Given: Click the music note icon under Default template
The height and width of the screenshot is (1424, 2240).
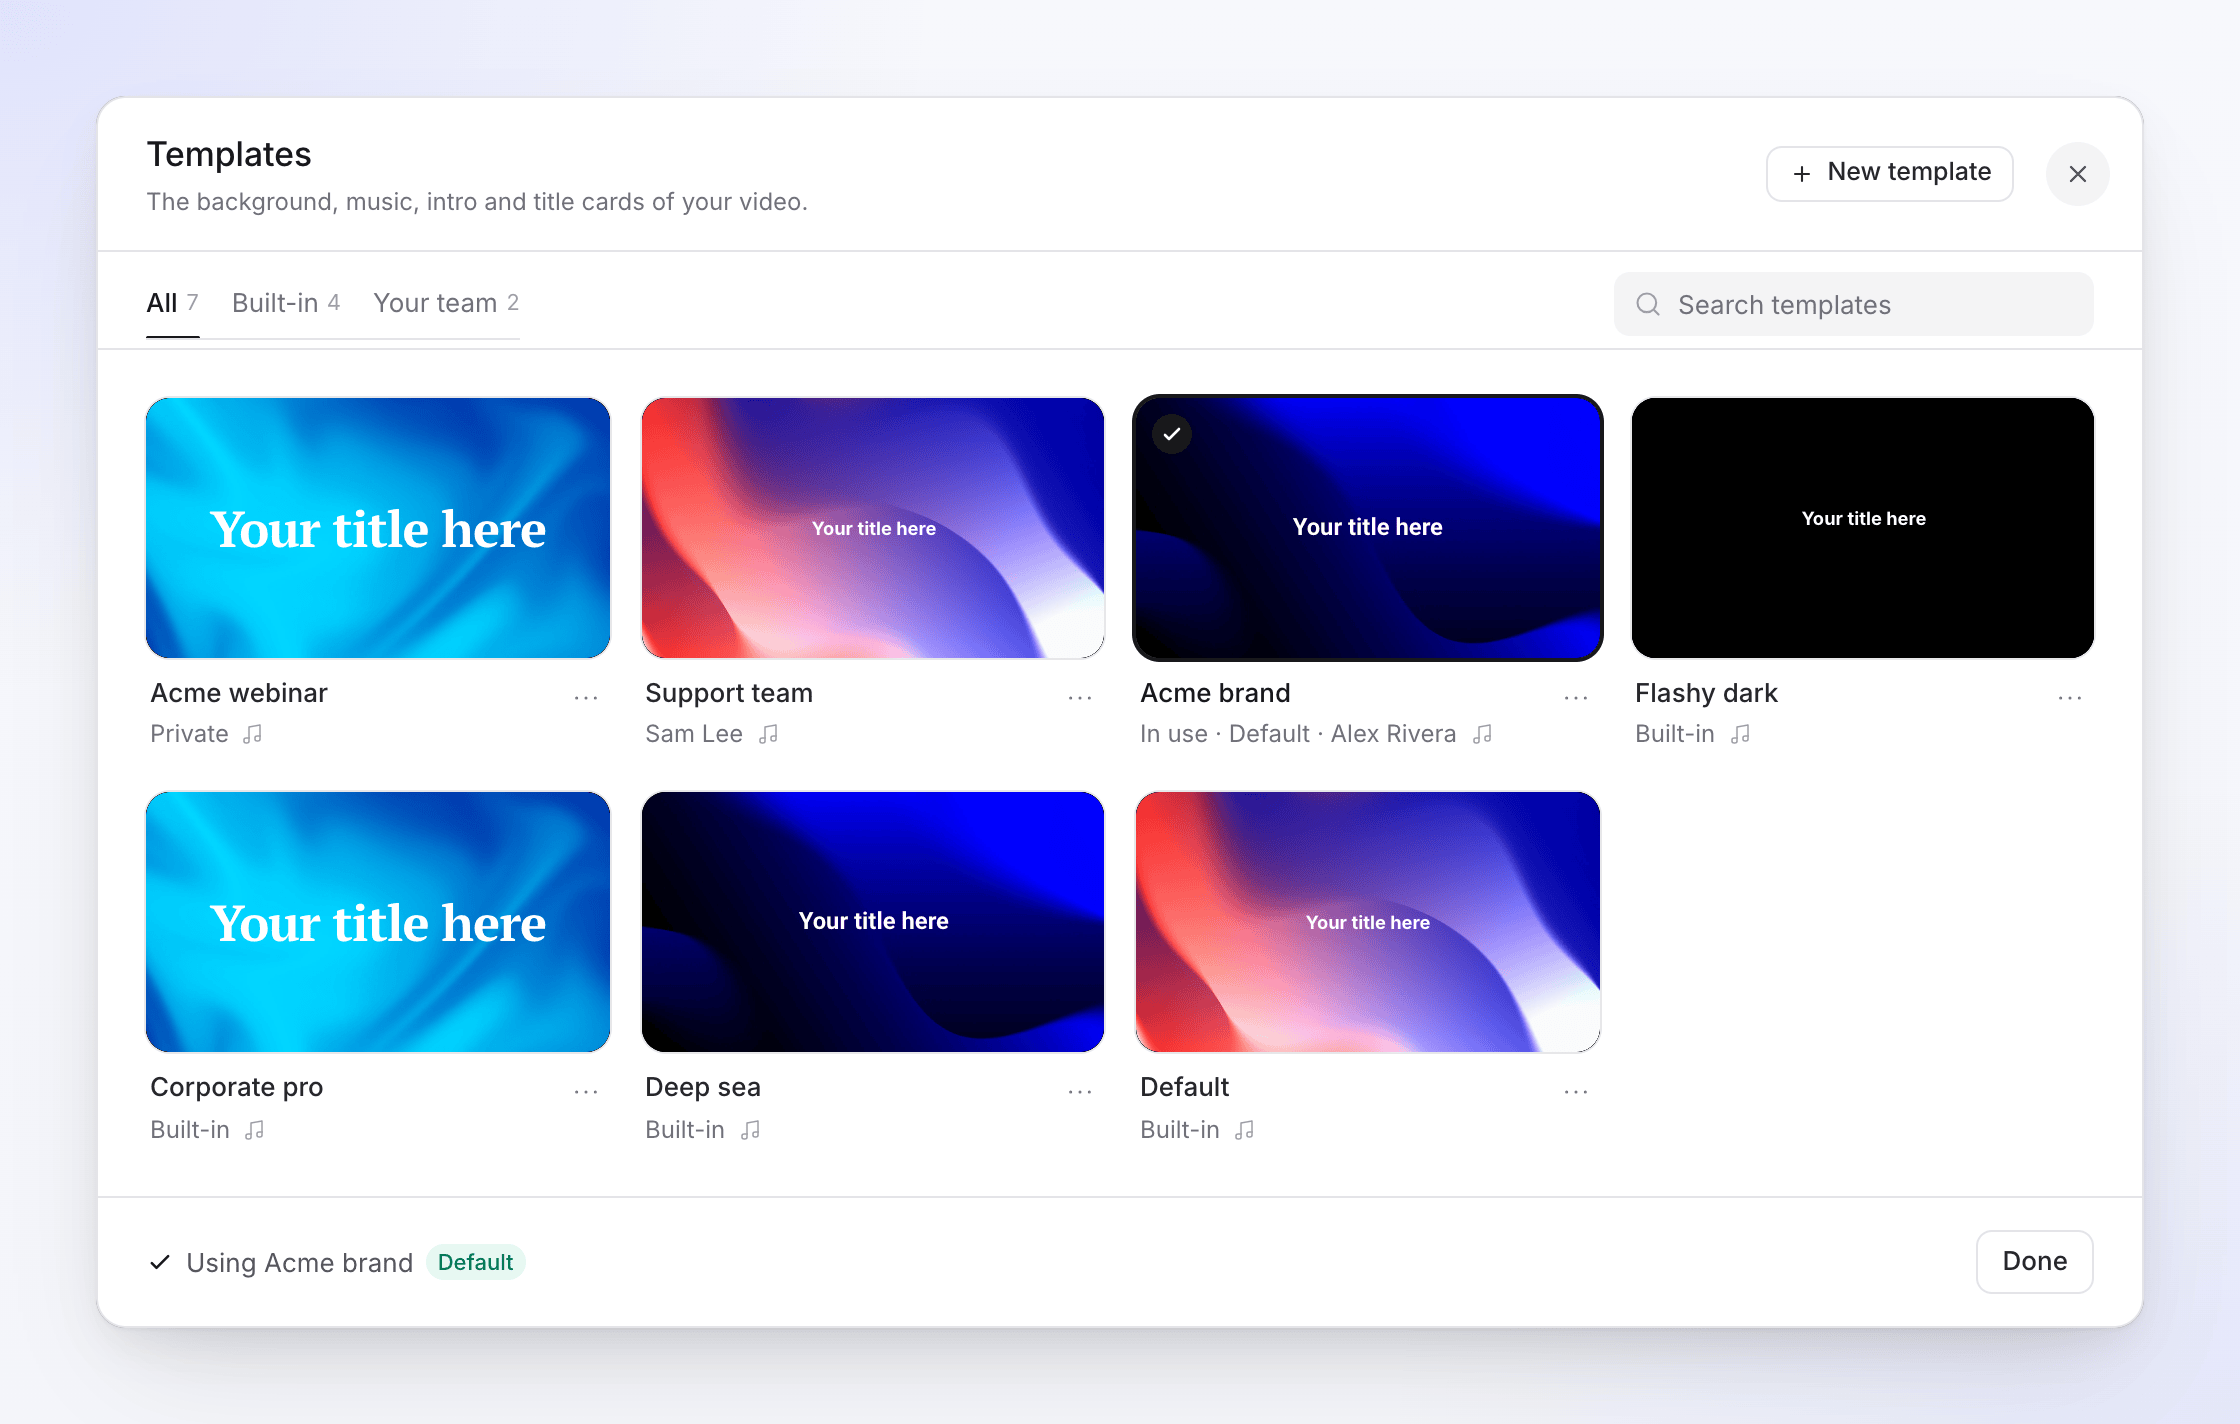Looking at the screenshot, I should [1244, 1130].
